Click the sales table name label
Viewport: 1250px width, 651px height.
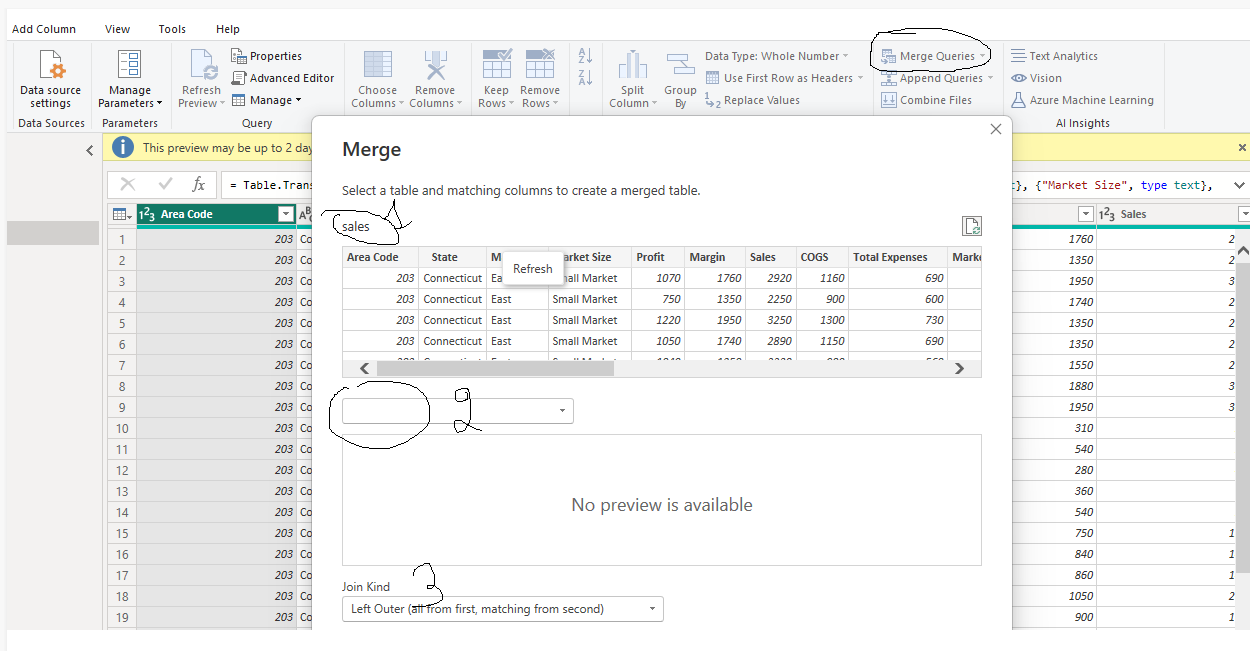[x=356, y=227]
